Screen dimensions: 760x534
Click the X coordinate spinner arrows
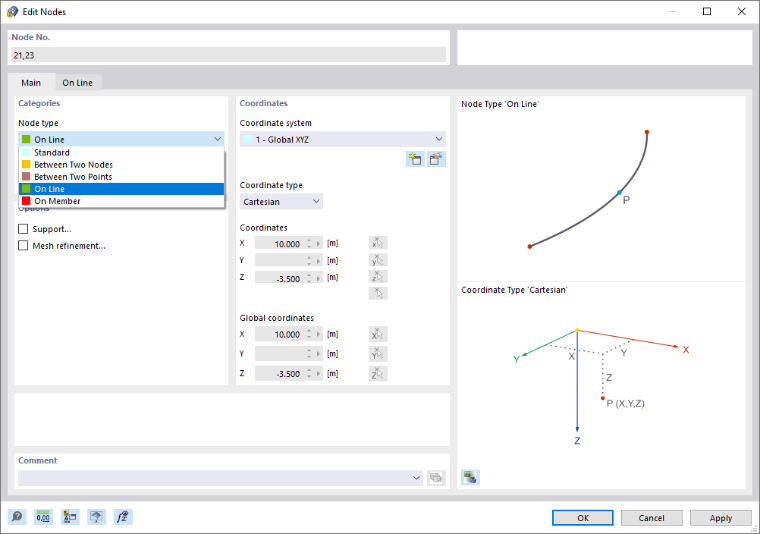(x=309, y=244)
